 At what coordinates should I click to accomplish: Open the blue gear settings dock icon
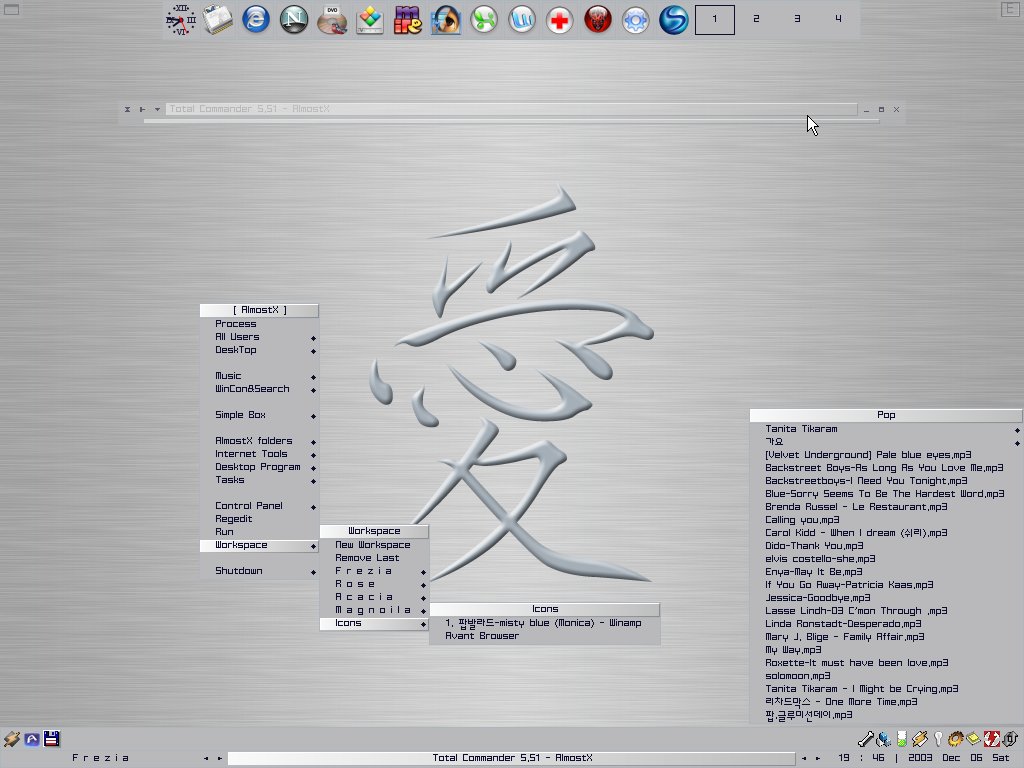pos(636,19)
